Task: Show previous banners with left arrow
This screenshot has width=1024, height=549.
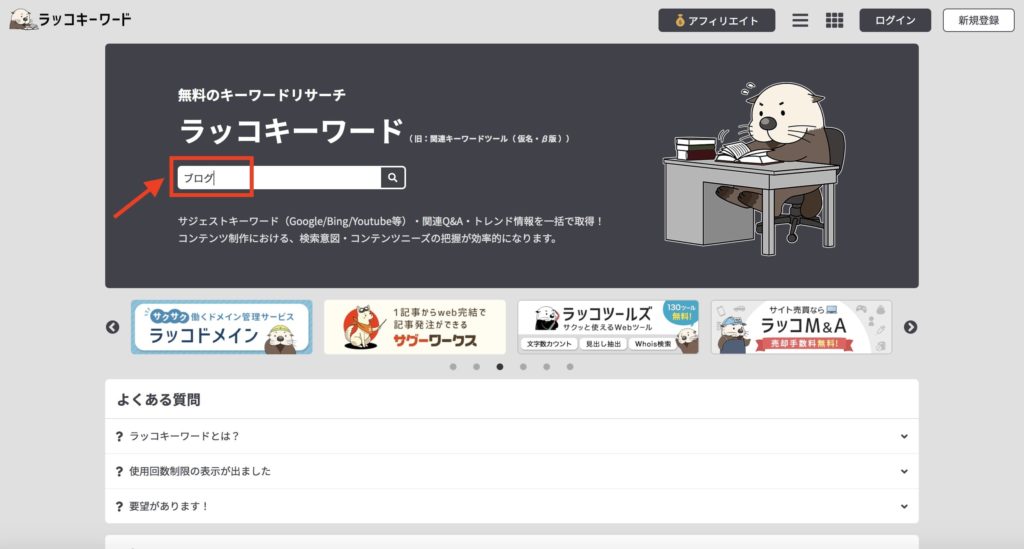Action: pos(112,327)
